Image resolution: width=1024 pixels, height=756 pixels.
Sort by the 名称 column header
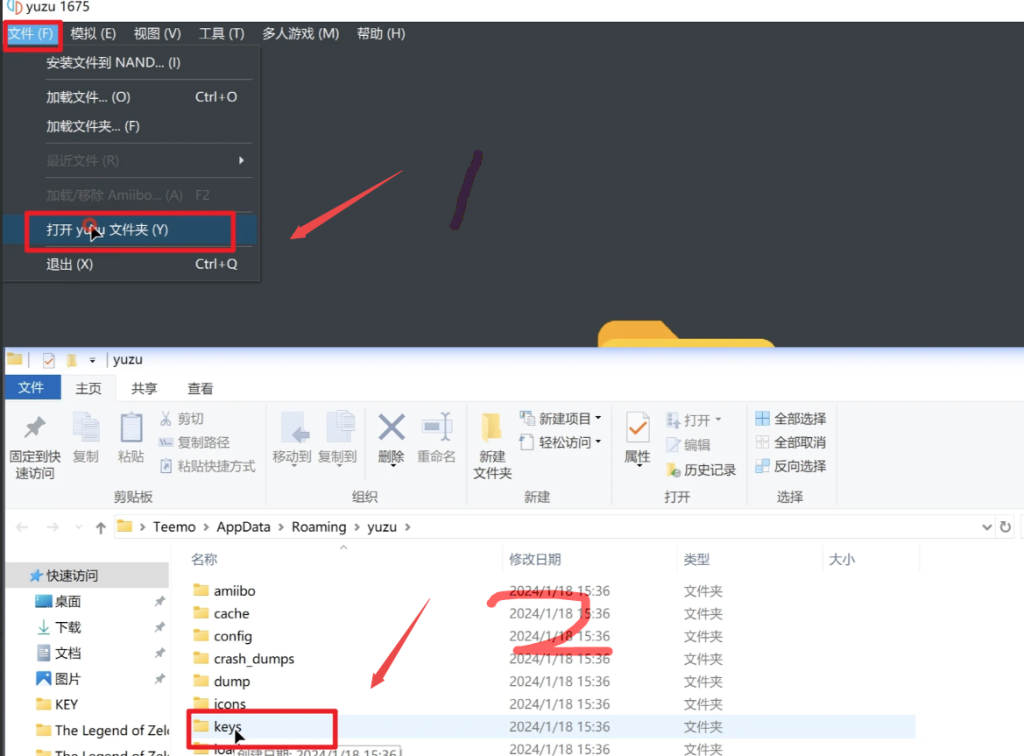click(x=204, y=559)
